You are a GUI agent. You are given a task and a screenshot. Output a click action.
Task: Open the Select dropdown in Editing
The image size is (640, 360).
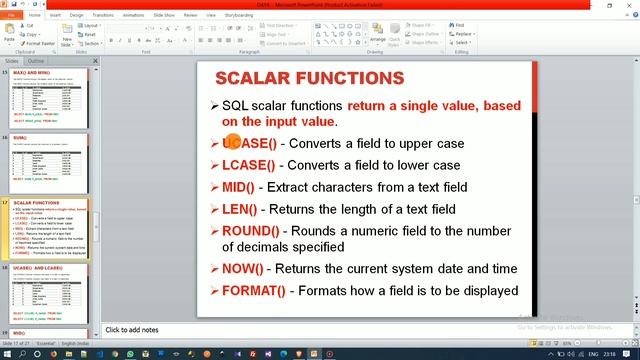460,42
